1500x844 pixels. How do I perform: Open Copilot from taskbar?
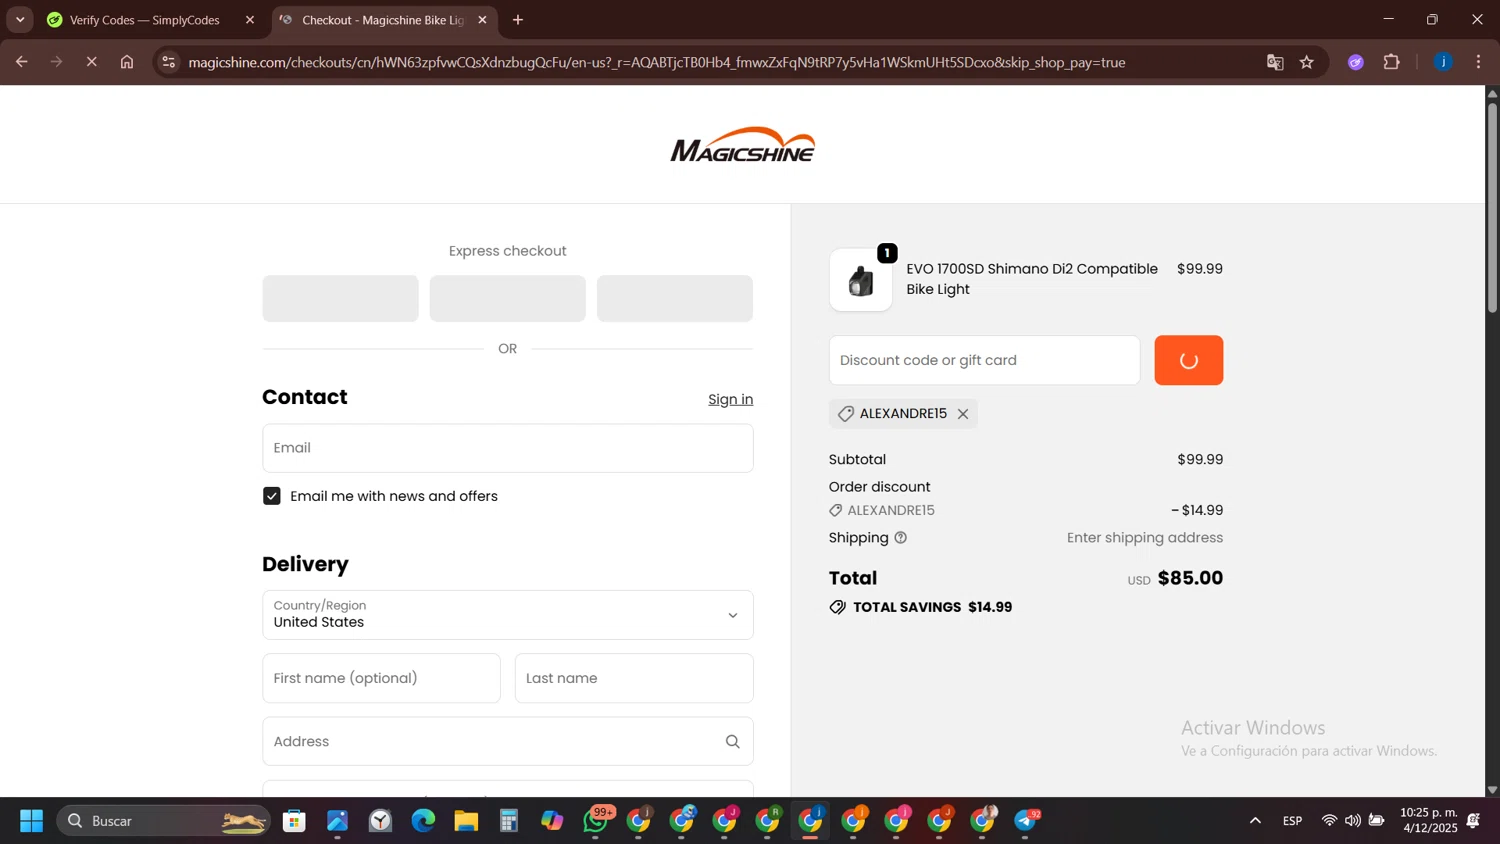click(x=552, y=821)
